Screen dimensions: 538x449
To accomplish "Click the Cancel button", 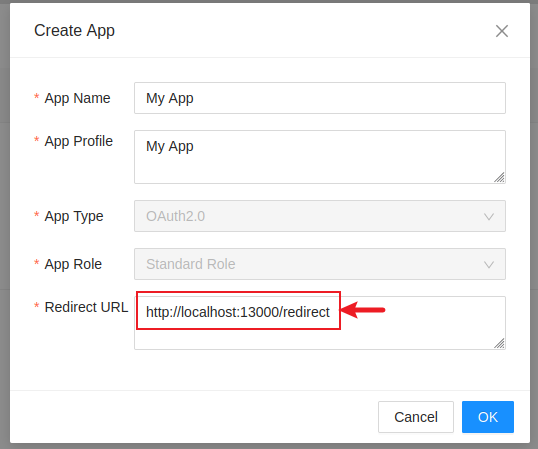I will coord(416,417).
